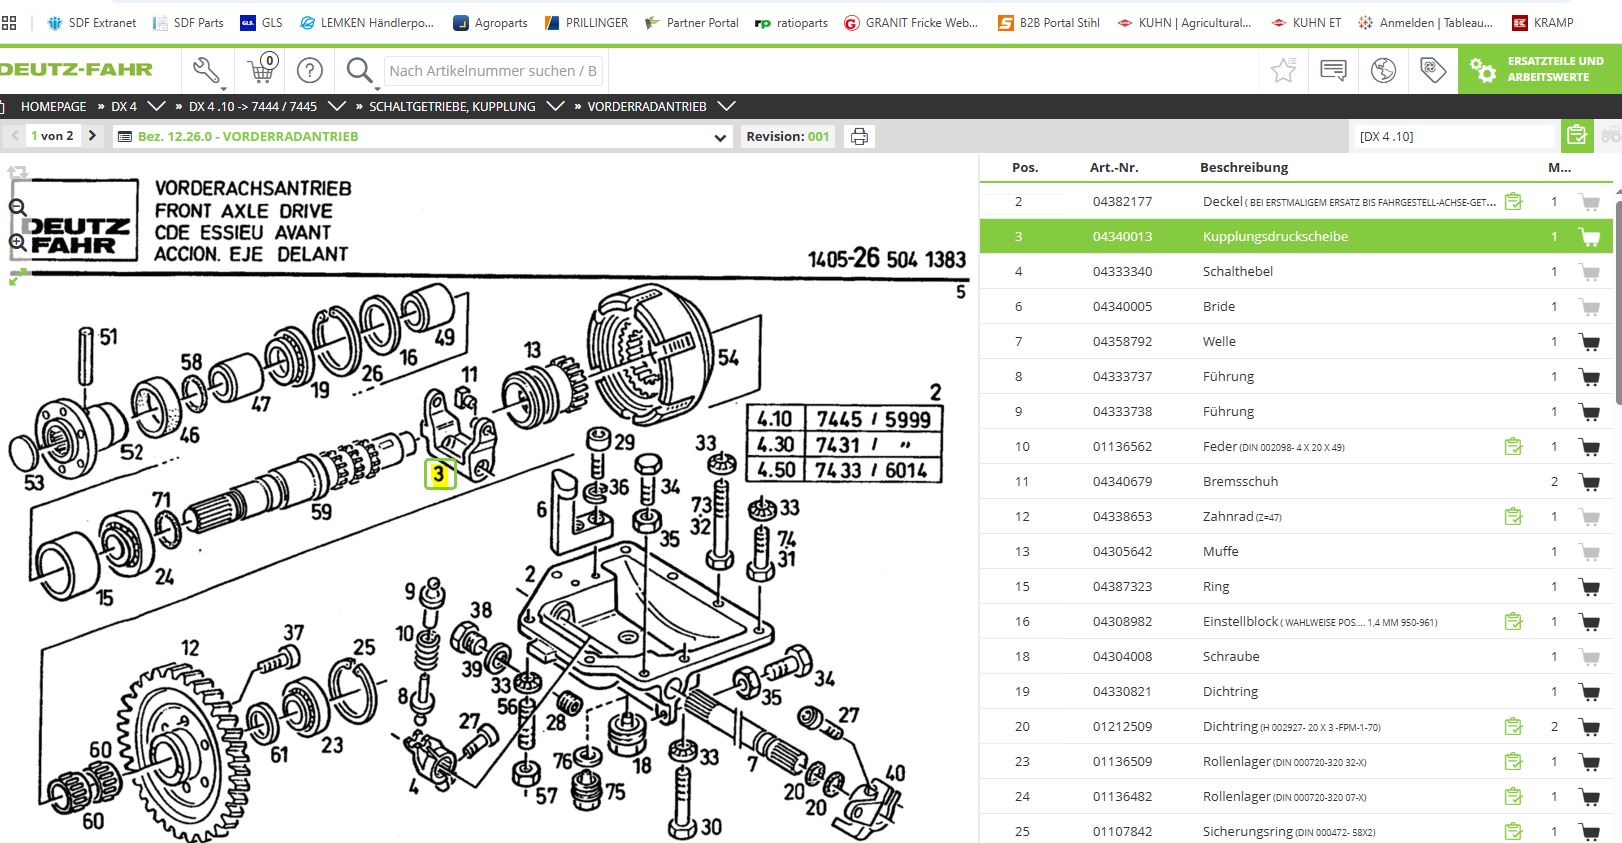The width and height of the screenshot is (1622, 843).
Task: Zoom in on the parts diagram
Action: [x=18, y=243]
